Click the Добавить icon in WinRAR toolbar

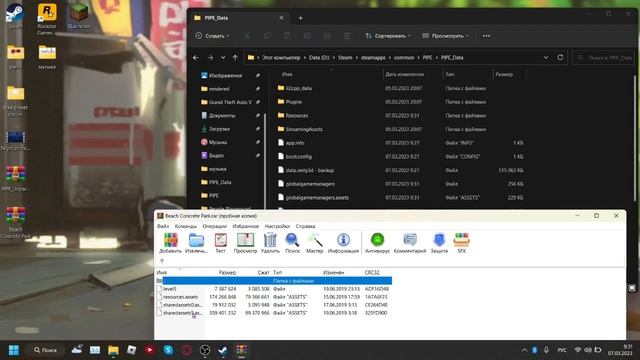[x=171, y=243]
